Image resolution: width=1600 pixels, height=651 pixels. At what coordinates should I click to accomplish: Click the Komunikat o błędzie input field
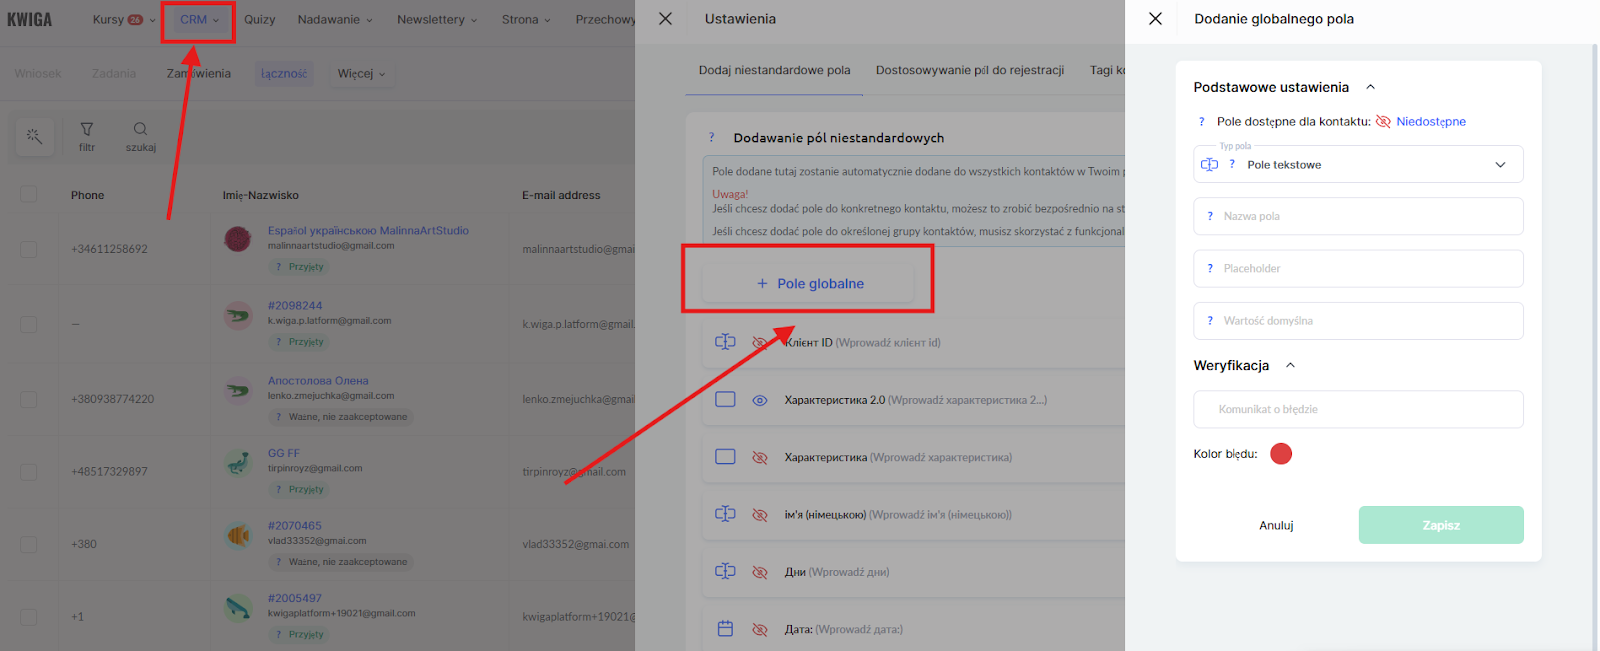pos(1357,409)
